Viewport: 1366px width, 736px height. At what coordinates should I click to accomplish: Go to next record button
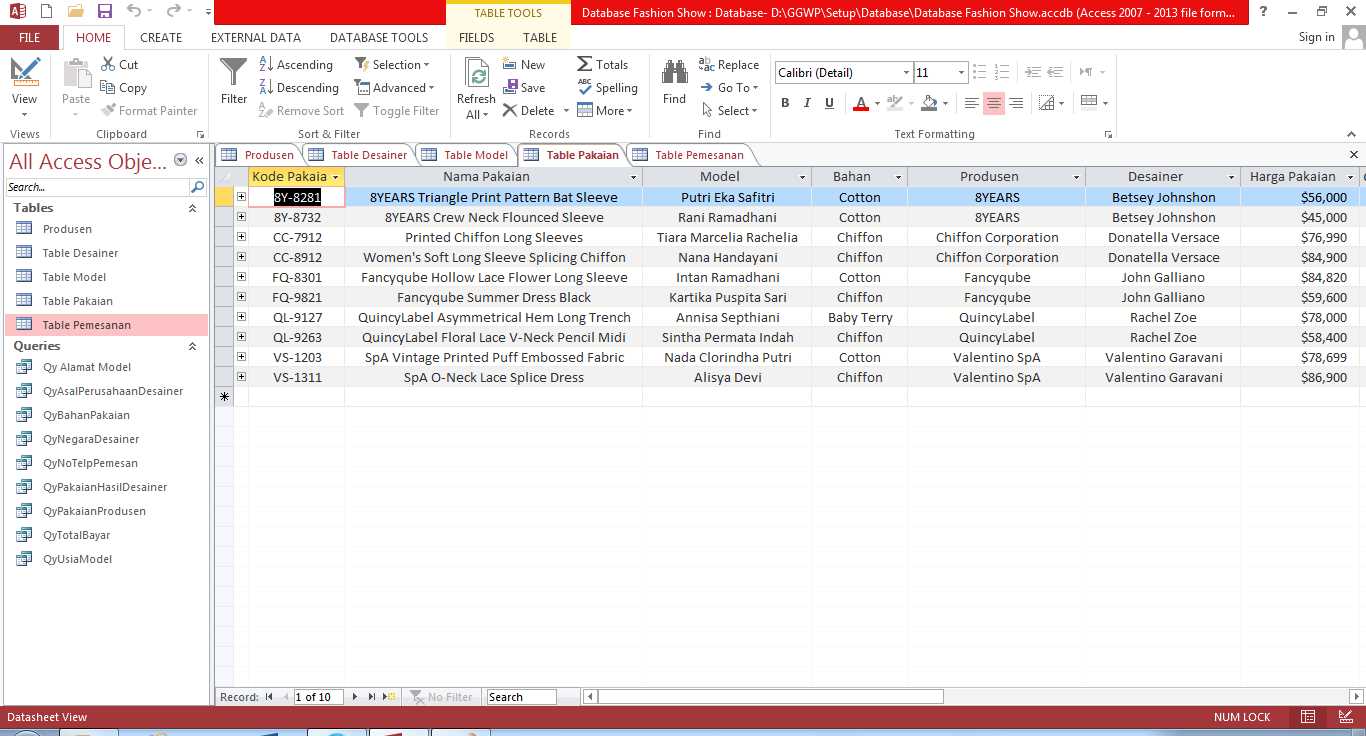(x=355, y=697)
